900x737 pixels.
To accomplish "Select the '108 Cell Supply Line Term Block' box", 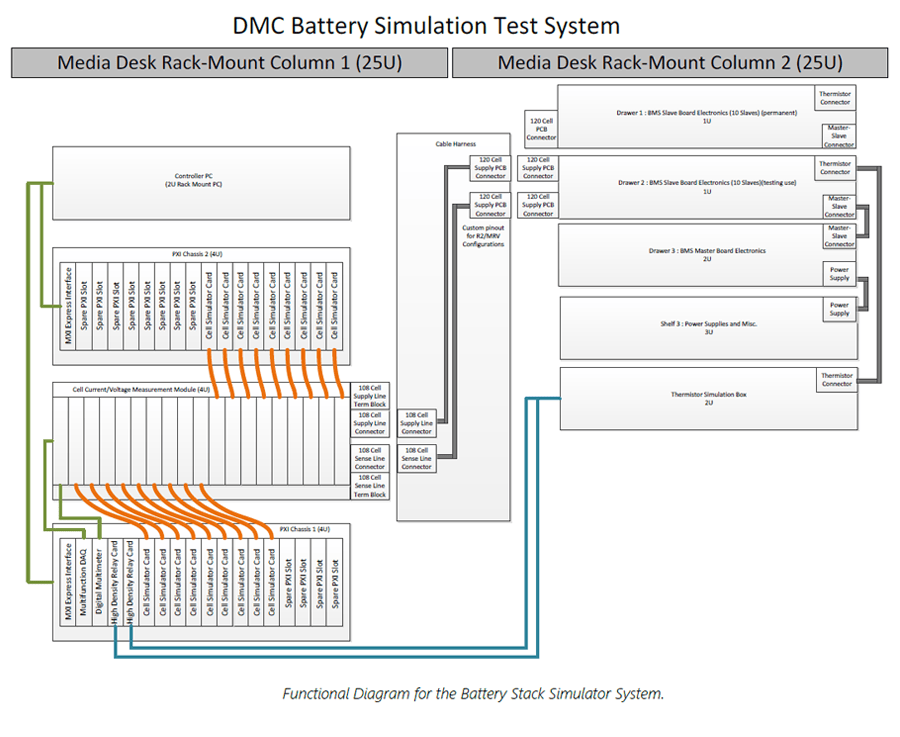I will [x=370, y=396].
